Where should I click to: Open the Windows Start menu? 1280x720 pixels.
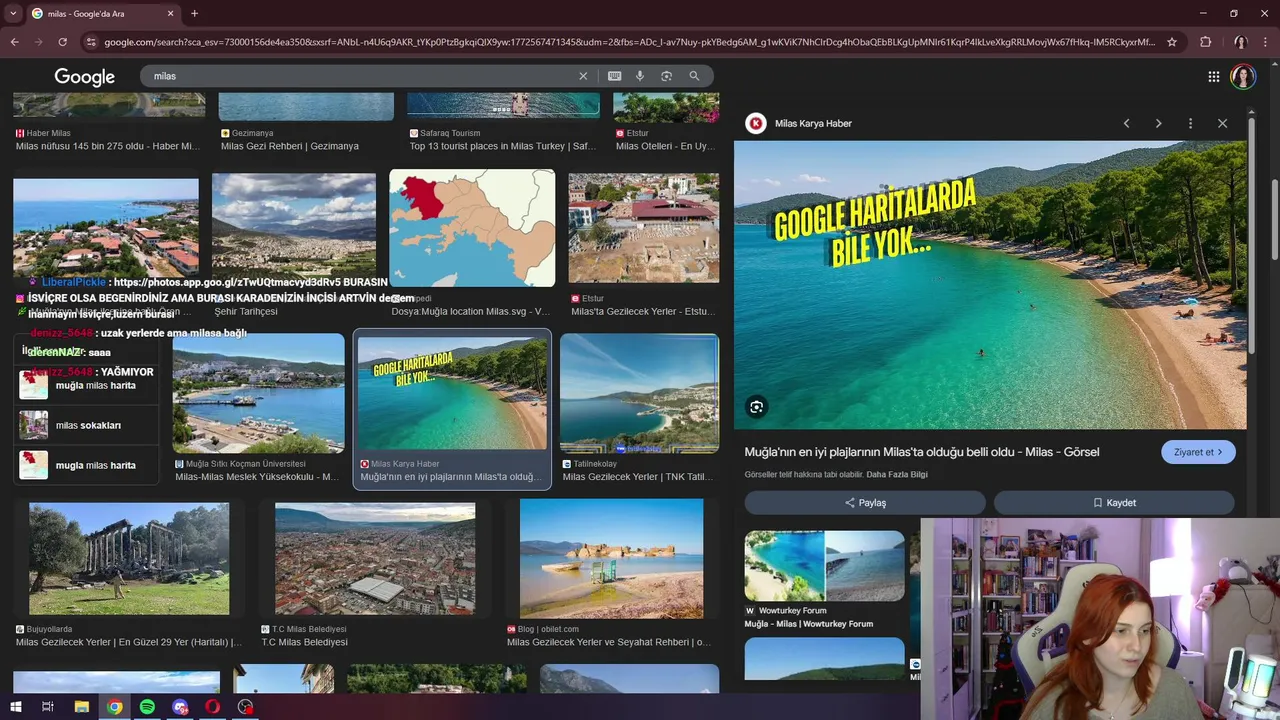tap(15, 707)
